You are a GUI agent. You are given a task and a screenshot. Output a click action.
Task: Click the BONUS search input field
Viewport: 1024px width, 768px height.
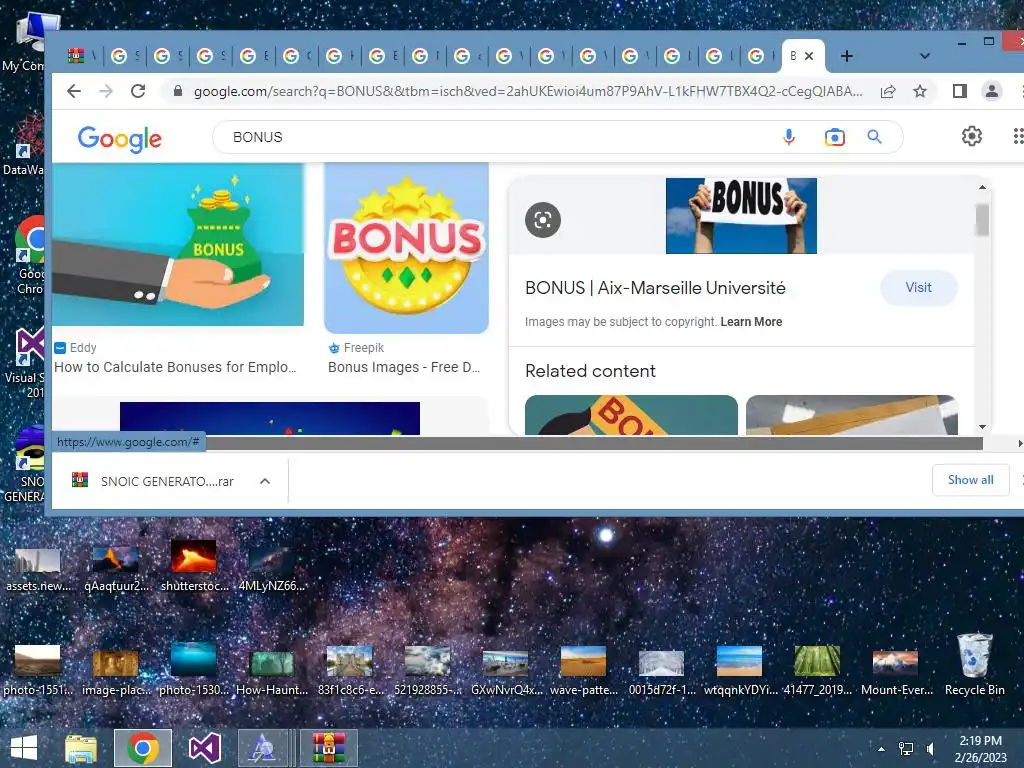click(x=496, y=137)
